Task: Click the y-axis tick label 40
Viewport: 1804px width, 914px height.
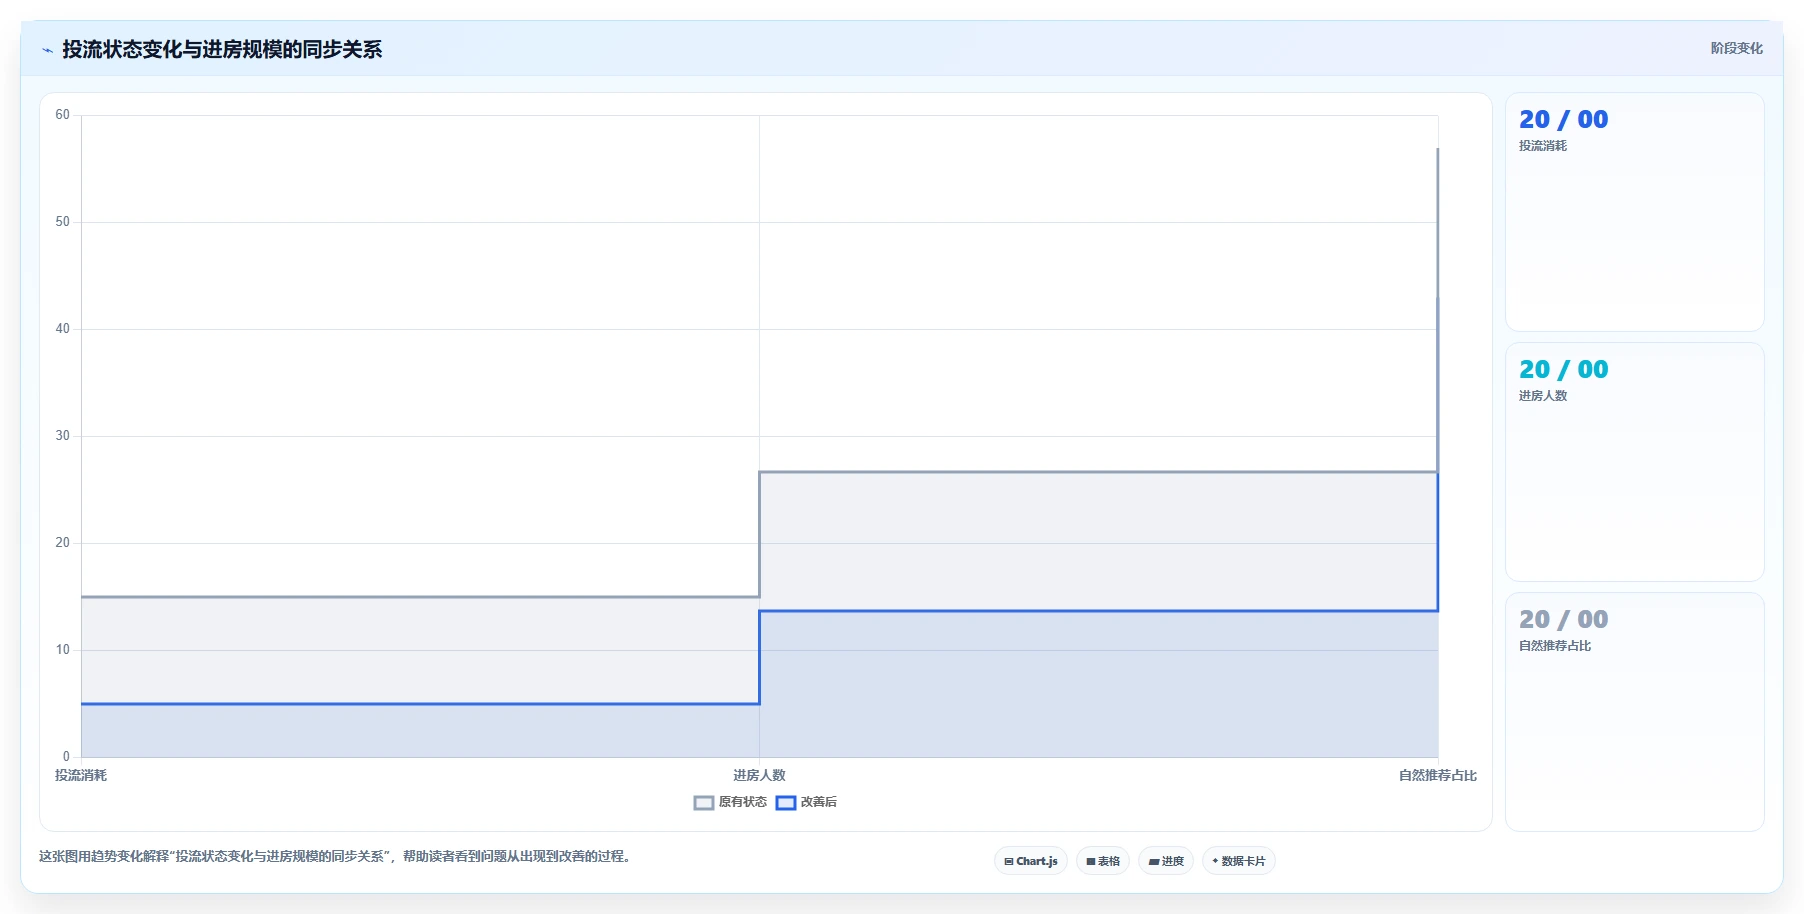Action: [63, 329]
